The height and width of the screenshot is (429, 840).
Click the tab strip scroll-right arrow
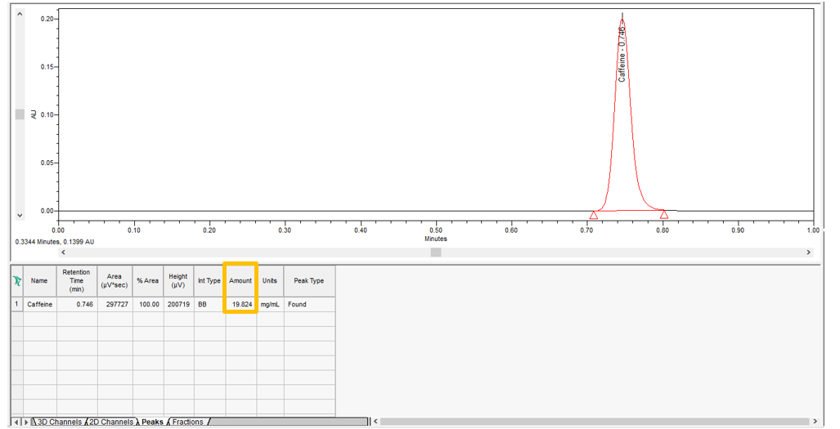pos(26,422)
